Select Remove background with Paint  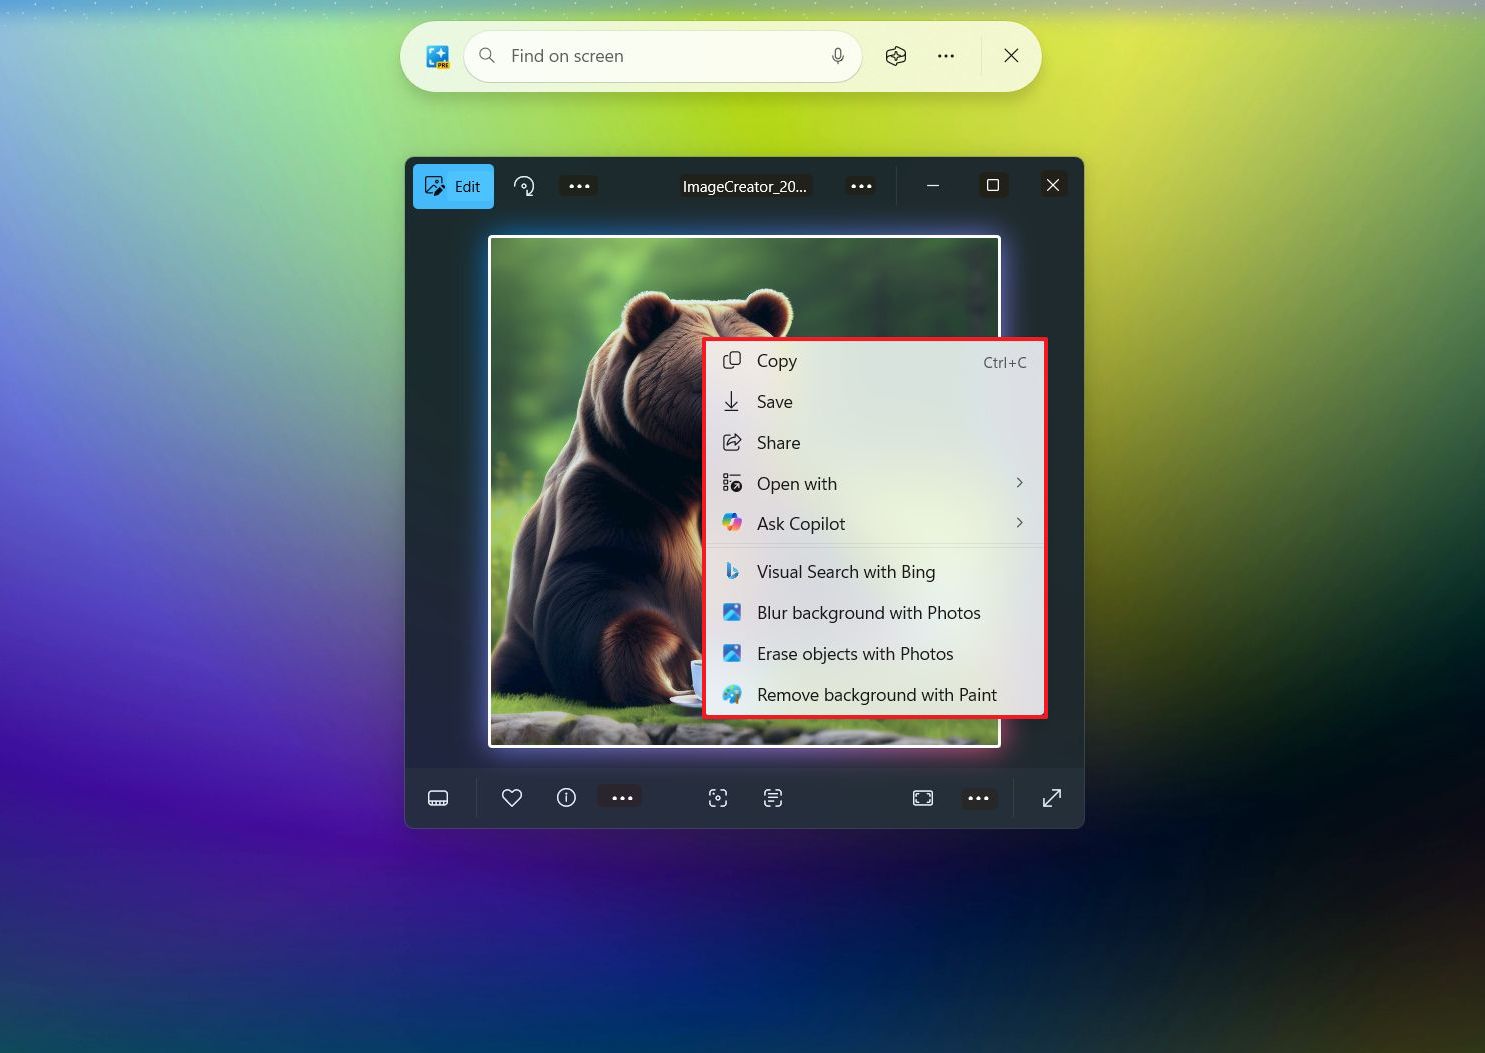pyautogui.click(x=876, y=694)
